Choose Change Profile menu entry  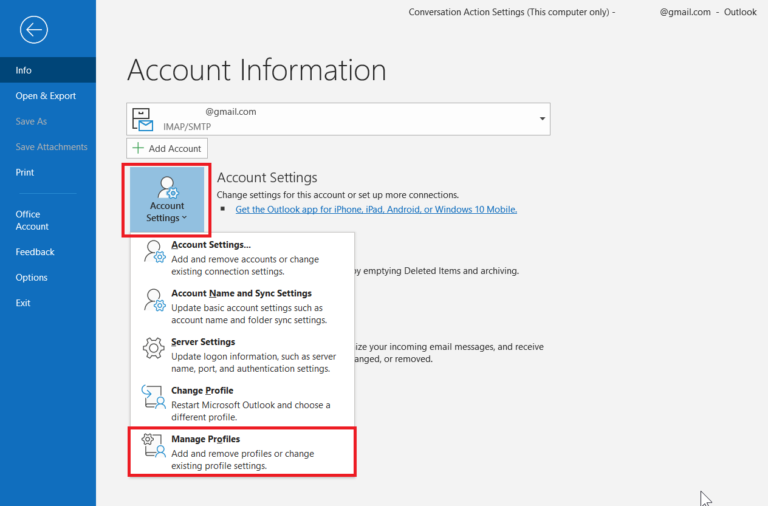point(242,403)
